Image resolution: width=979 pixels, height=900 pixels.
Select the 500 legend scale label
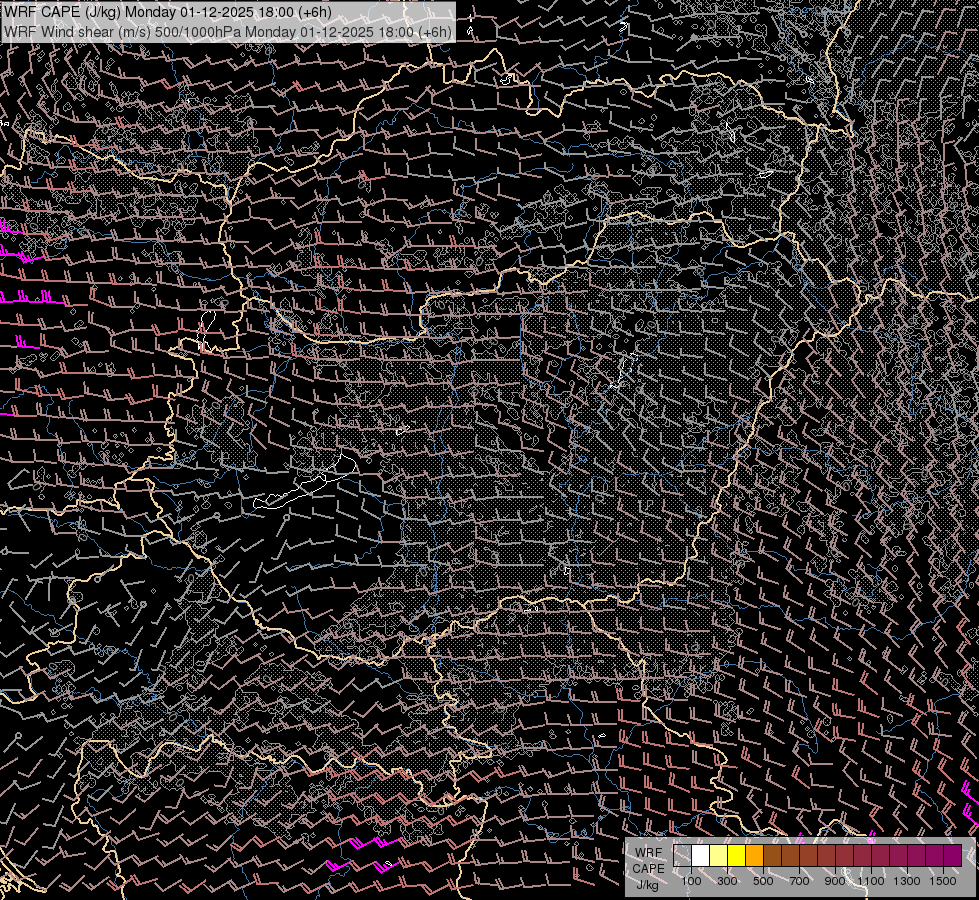pyautogui.click(x=763, y=881)
